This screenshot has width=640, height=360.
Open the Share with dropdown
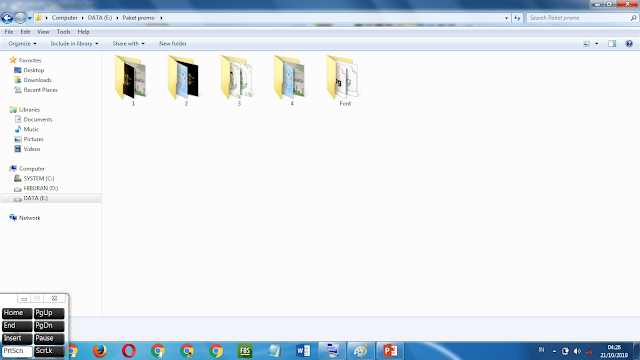click(129, 44)
